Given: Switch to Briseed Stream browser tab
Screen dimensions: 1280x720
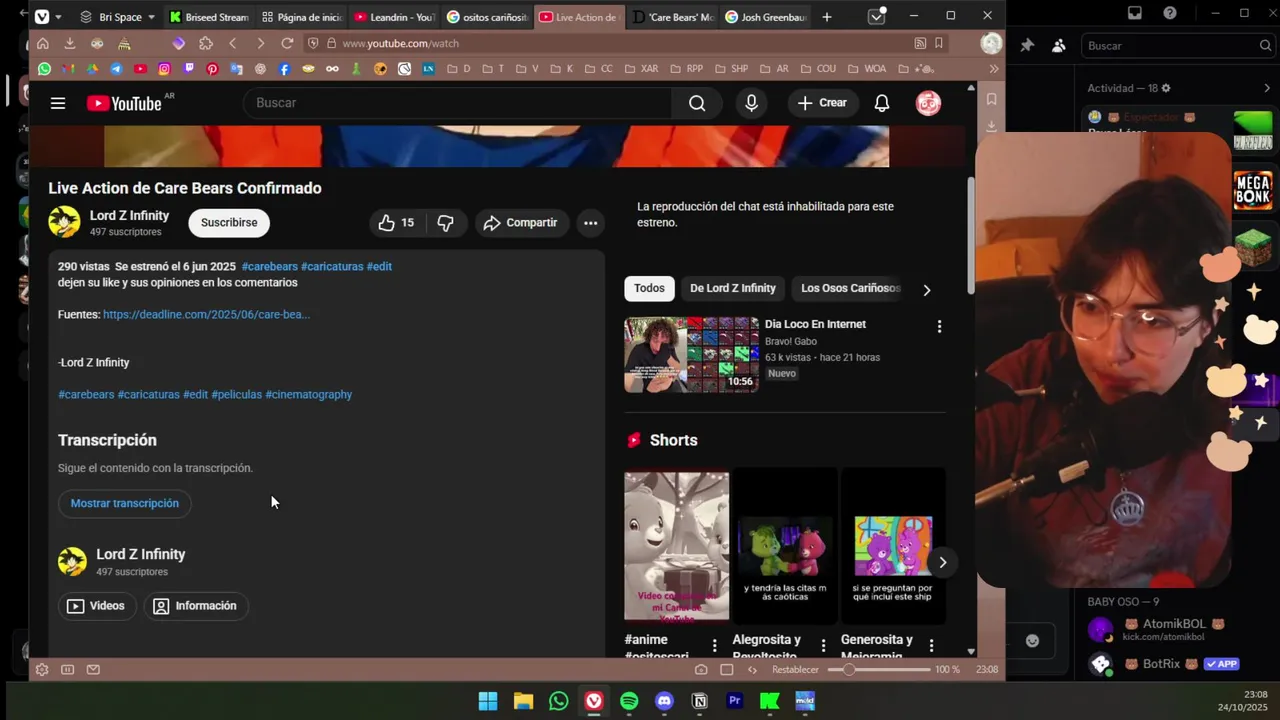Looking at the screenshot, I should click(x=209, y=17).
